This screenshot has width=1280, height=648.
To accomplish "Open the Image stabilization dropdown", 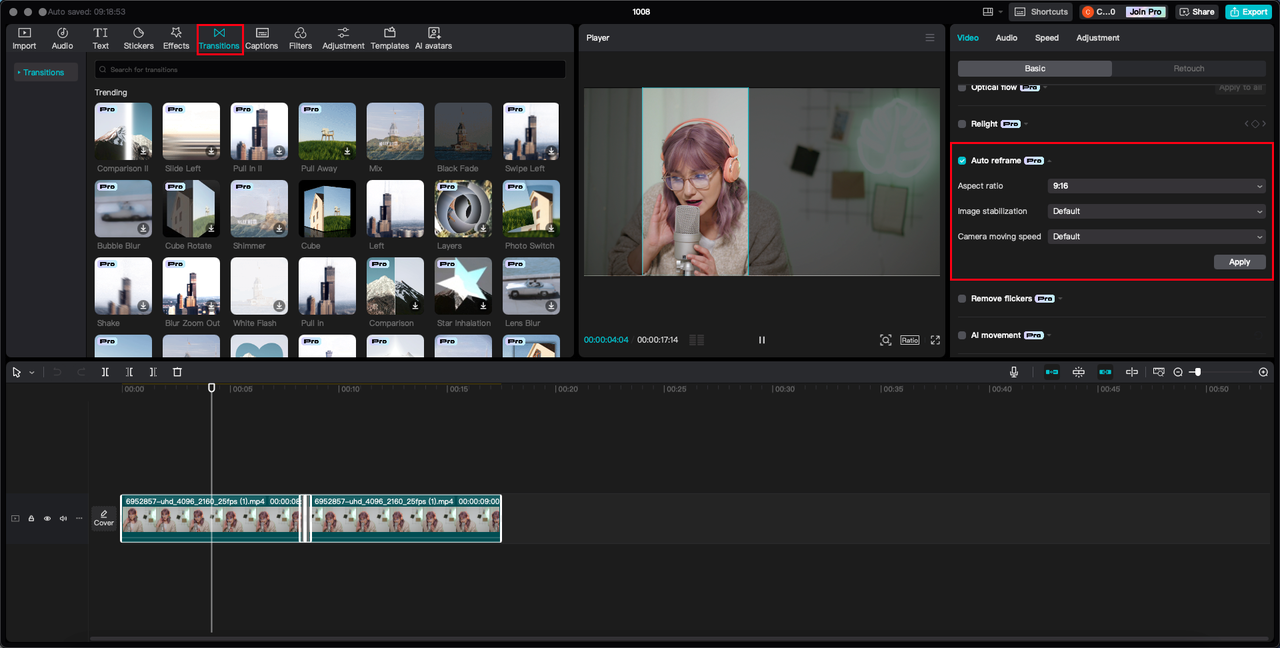I will point(1156,211).
